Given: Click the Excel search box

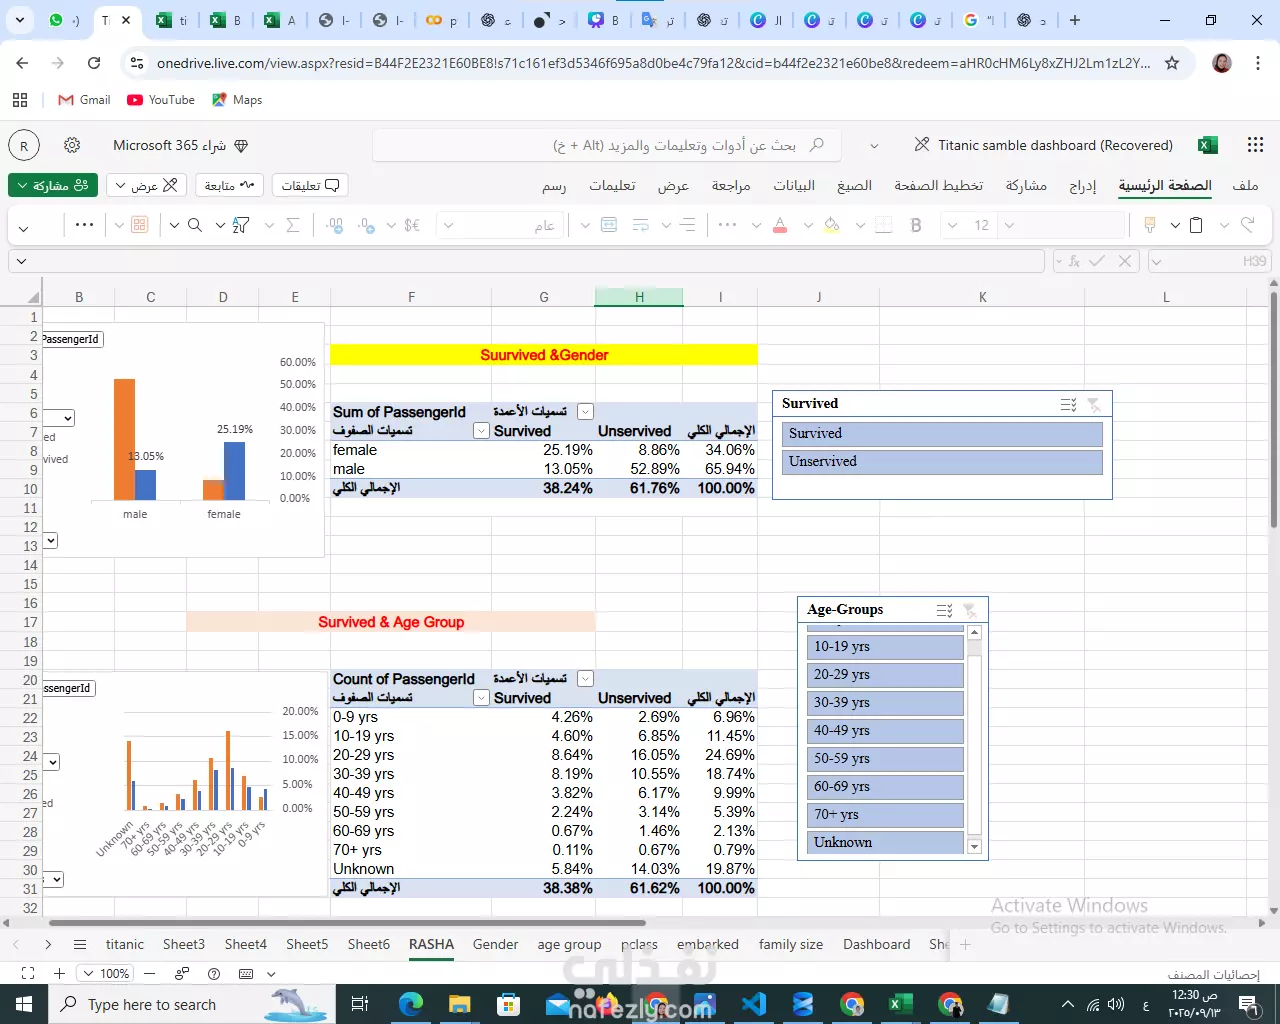Looking at the screenshot, I should tap(607, 145).
